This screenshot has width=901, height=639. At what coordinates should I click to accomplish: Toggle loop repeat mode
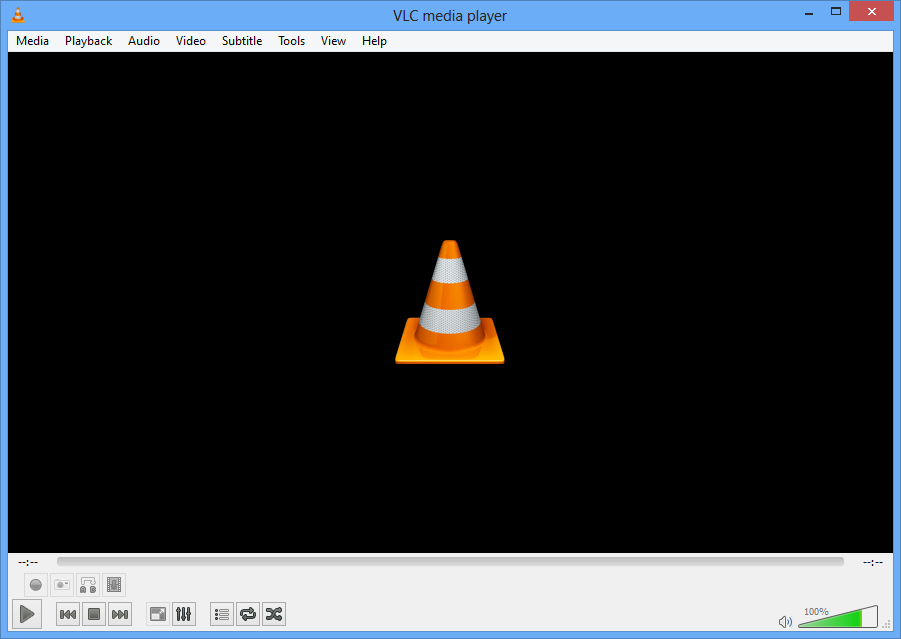[248, 614]
